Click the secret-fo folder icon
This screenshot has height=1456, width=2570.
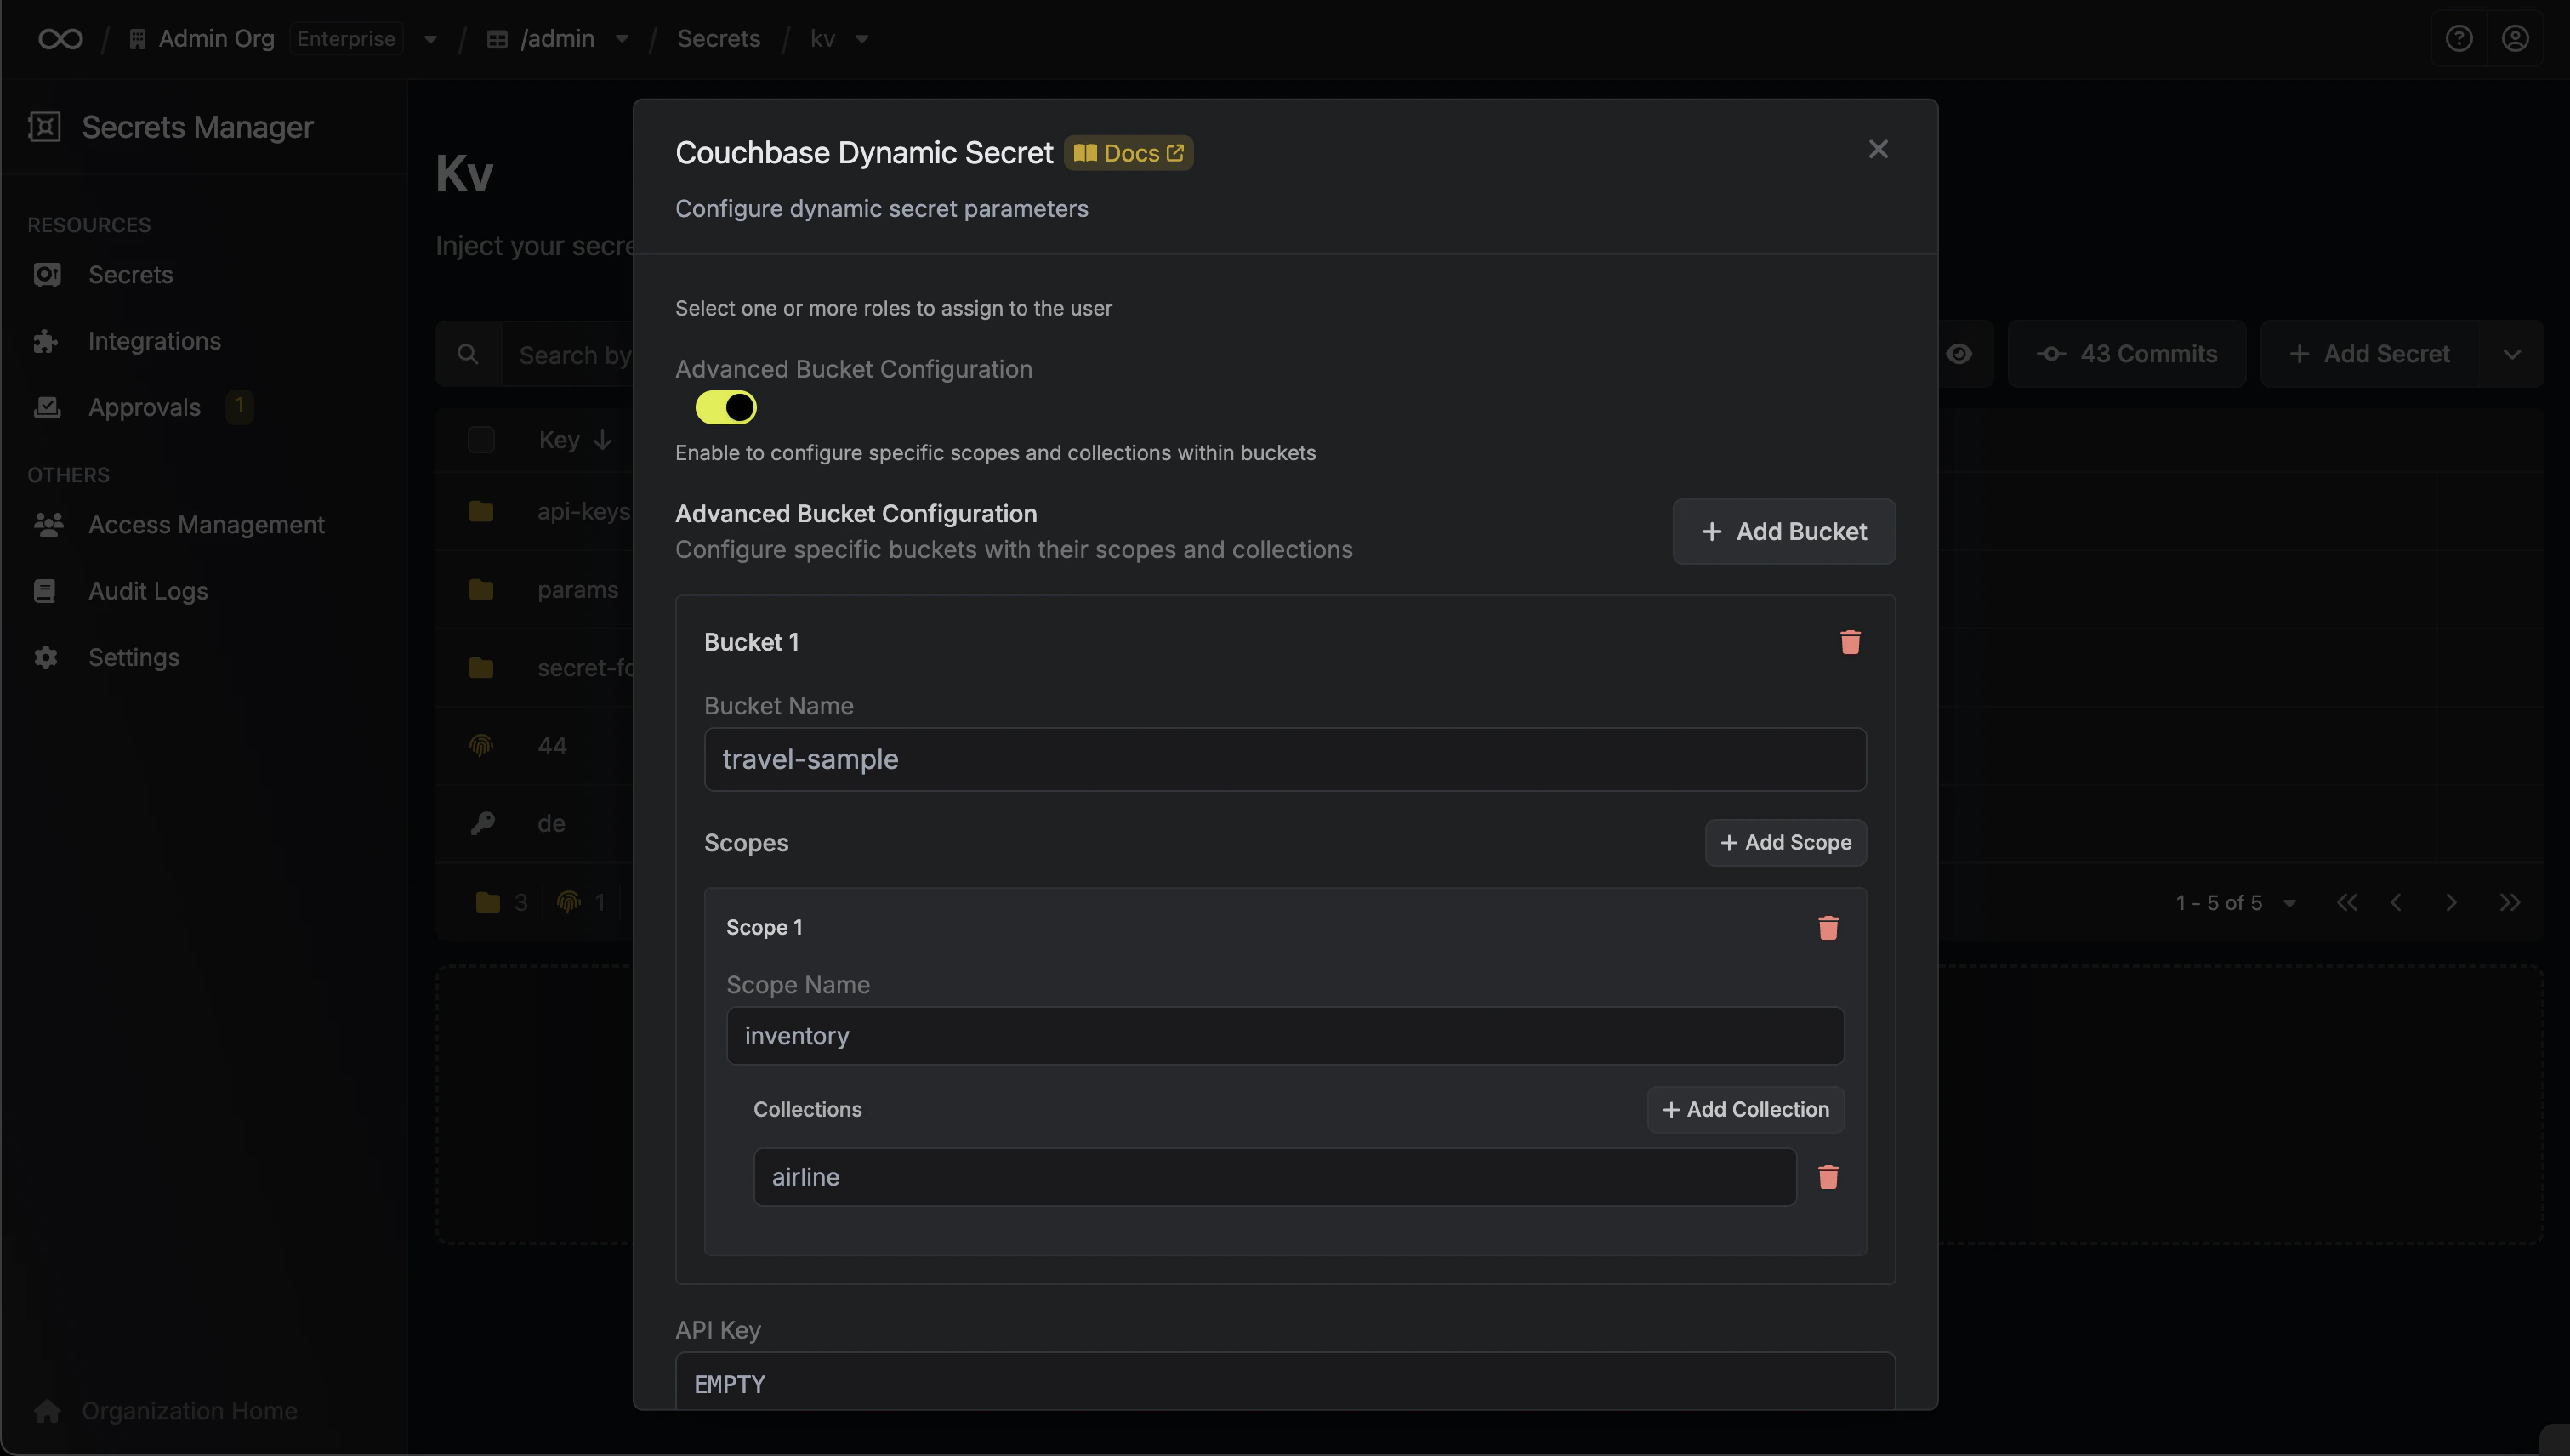481,667
